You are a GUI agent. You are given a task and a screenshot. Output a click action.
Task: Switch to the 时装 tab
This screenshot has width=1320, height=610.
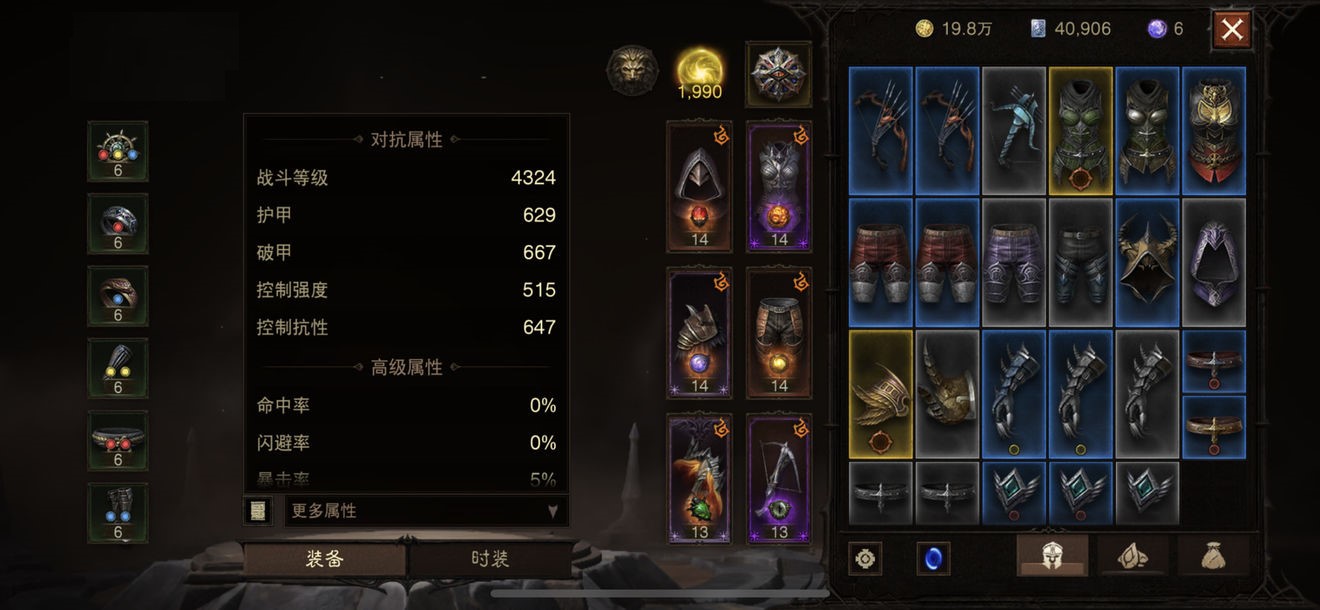point(490,559)
